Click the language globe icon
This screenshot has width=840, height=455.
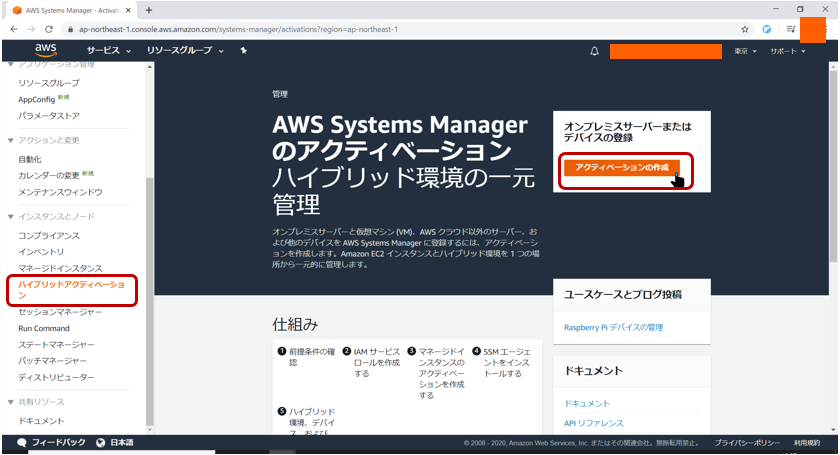tap(100, 443)
